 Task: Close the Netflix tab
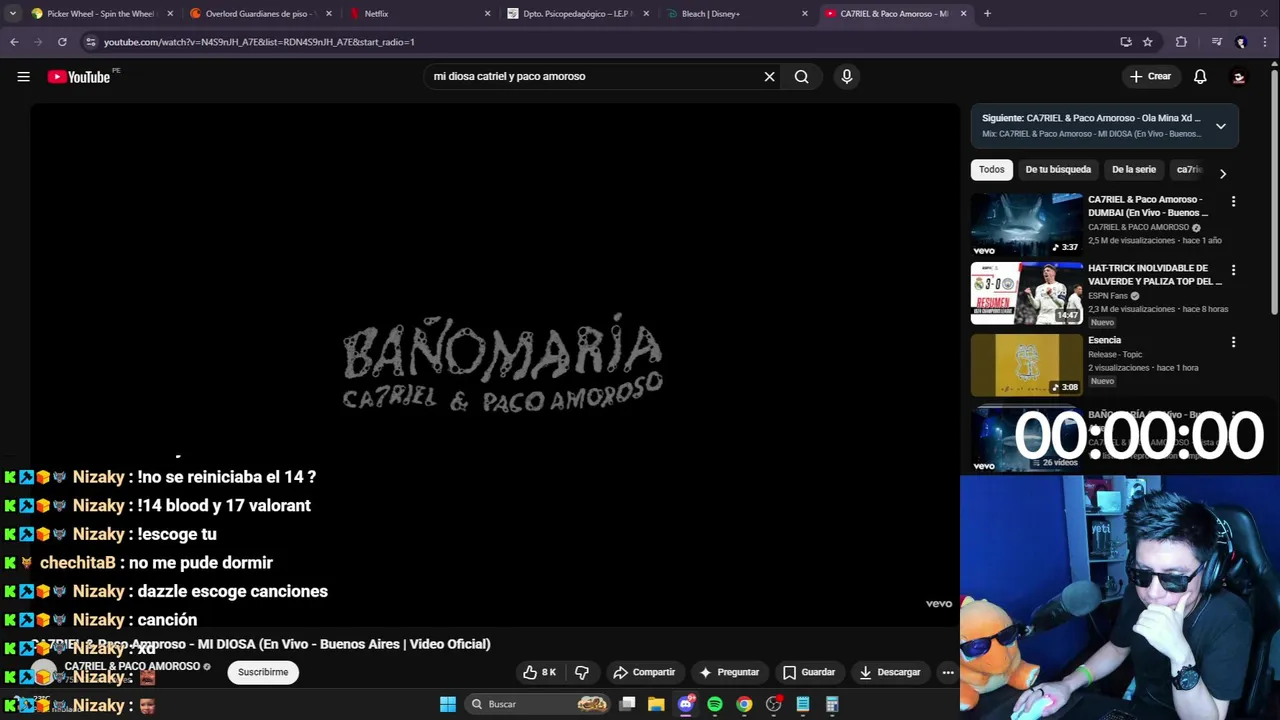pos(487,14)
